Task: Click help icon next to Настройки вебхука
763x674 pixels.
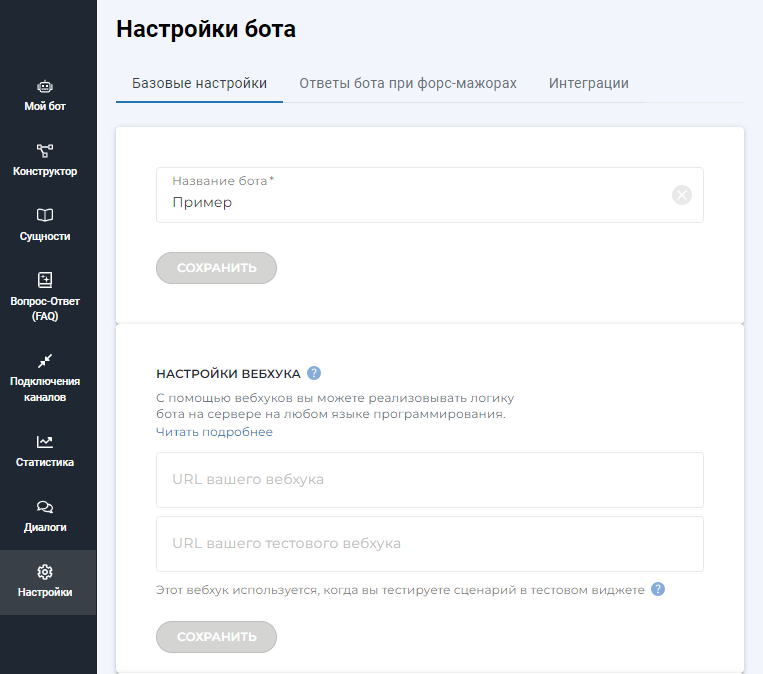Action: coord(314,373)
